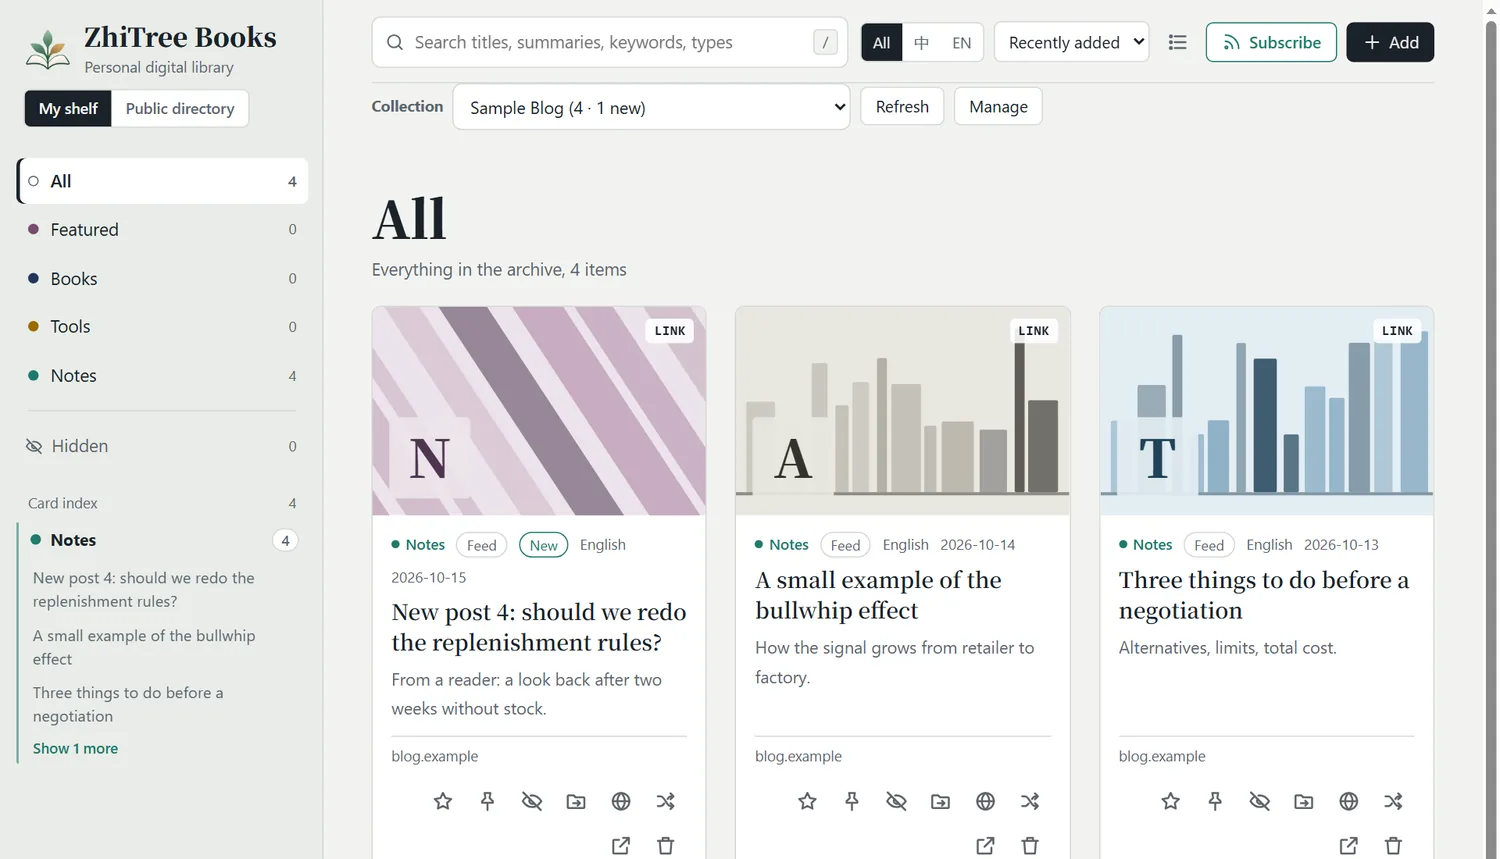Image resolution: width=1500 pixels, height=859 pixels.
Task: Click shuffle icon on 'New post 4' card
Action: pos(665,801)
